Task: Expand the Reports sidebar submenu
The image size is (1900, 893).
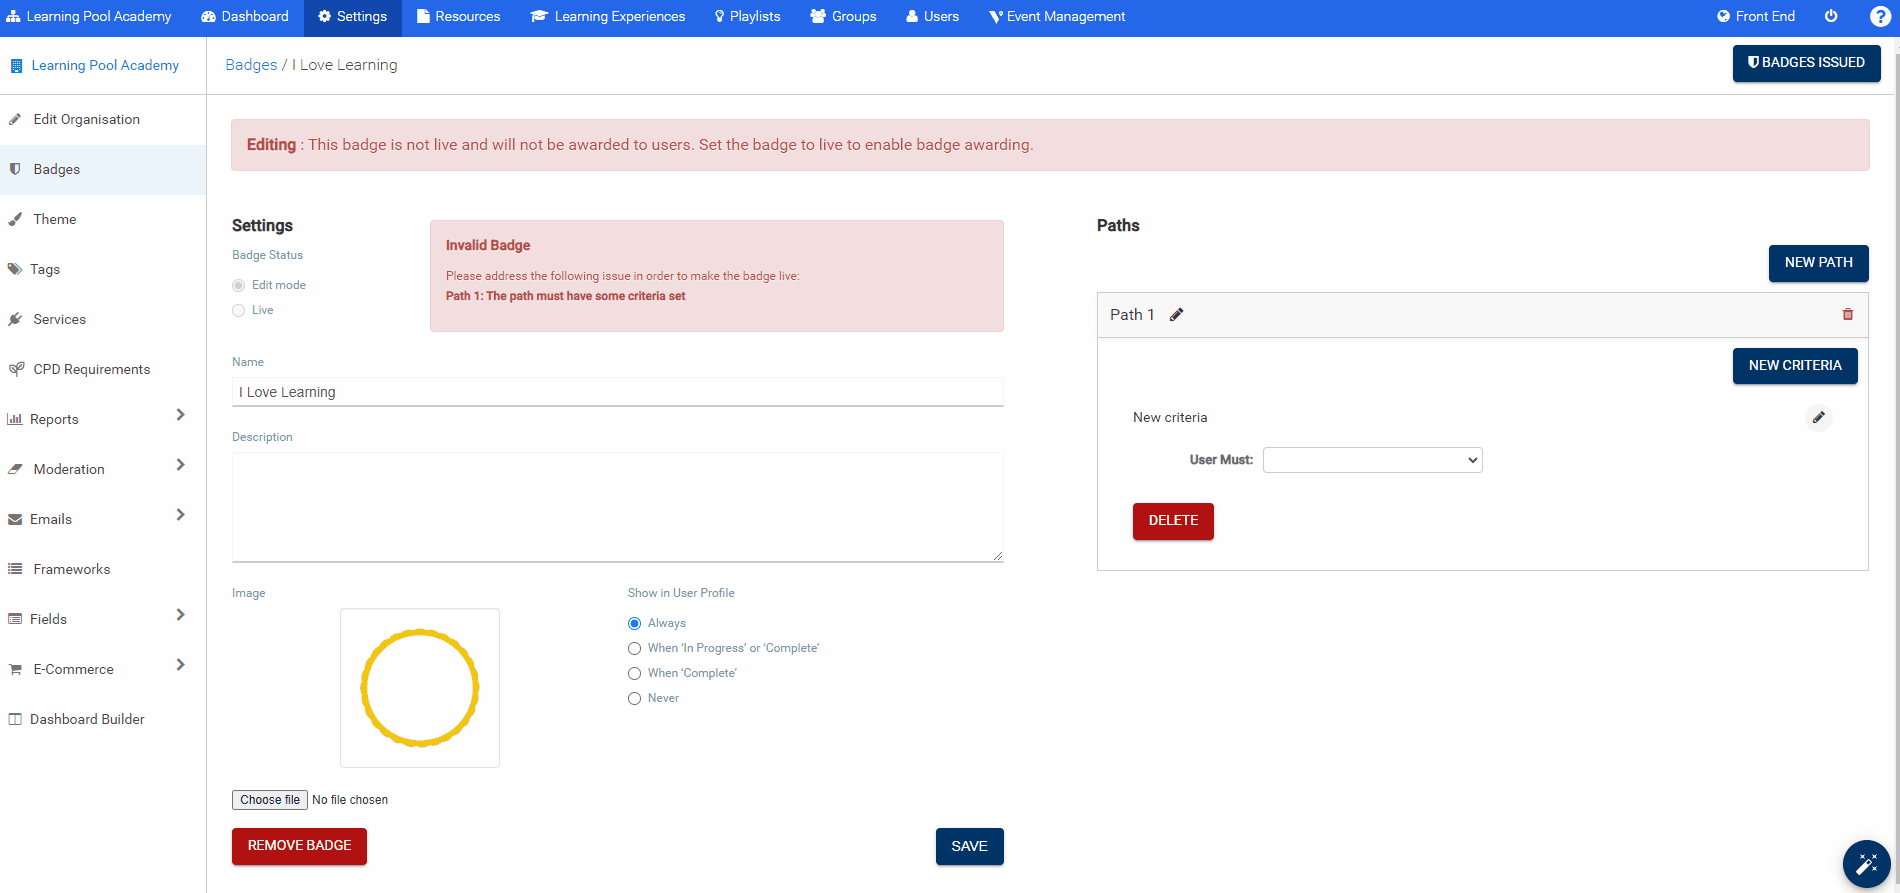Action: [180, 415]
